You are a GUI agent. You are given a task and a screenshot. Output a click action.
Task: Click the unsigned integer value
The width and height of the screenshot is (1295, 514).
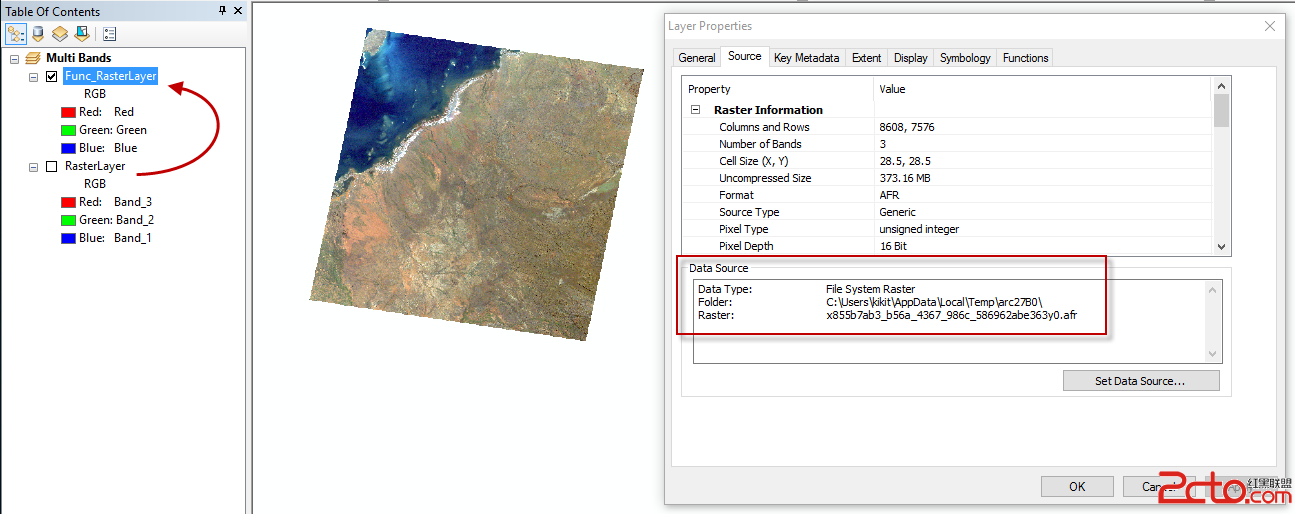click(919, 229)
